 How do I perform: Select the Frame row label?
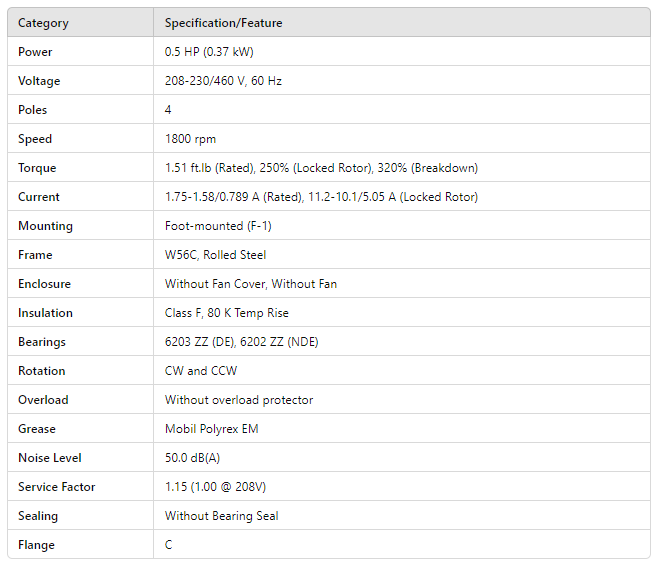tap(35, 255)
